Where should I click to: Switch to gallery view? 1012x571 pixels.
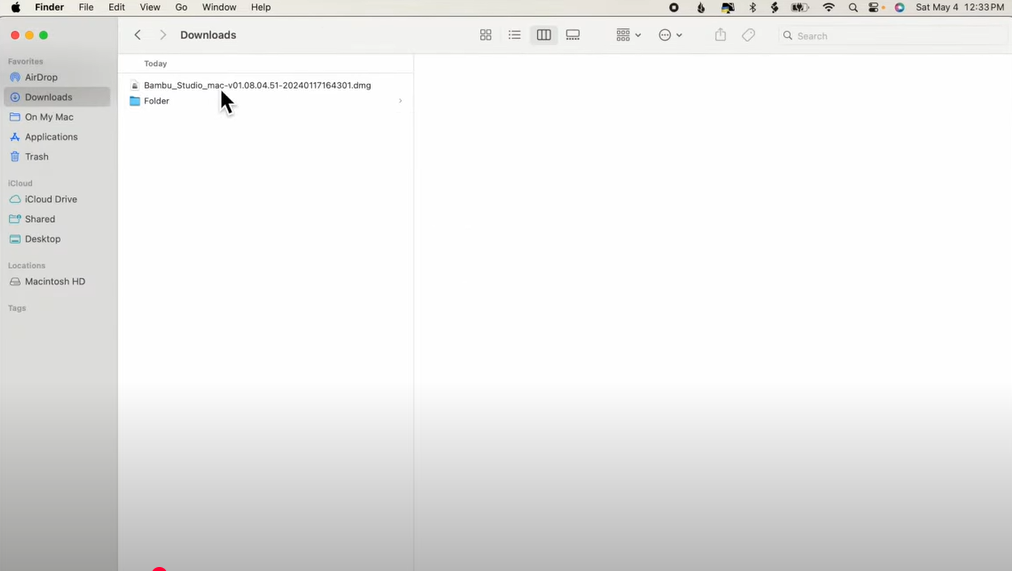pos(572,35)
